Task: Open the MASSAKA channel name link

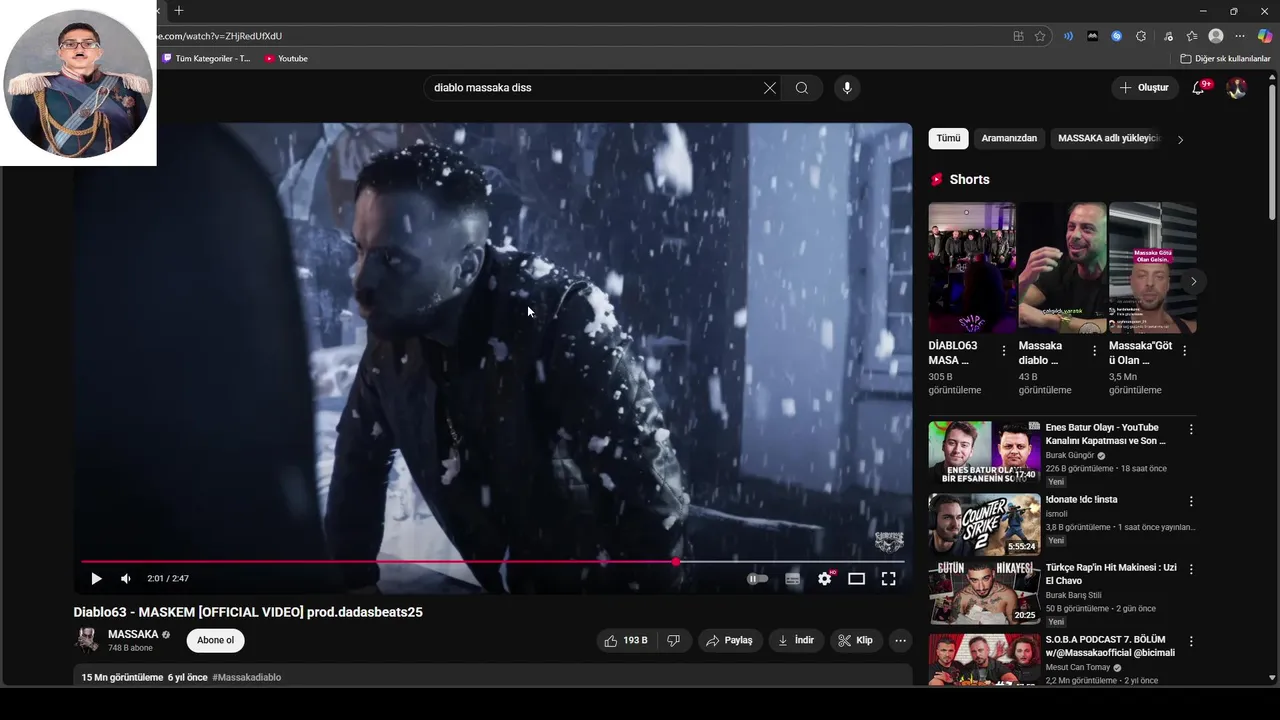Action: pyautogui.click(x=133, y=634)
